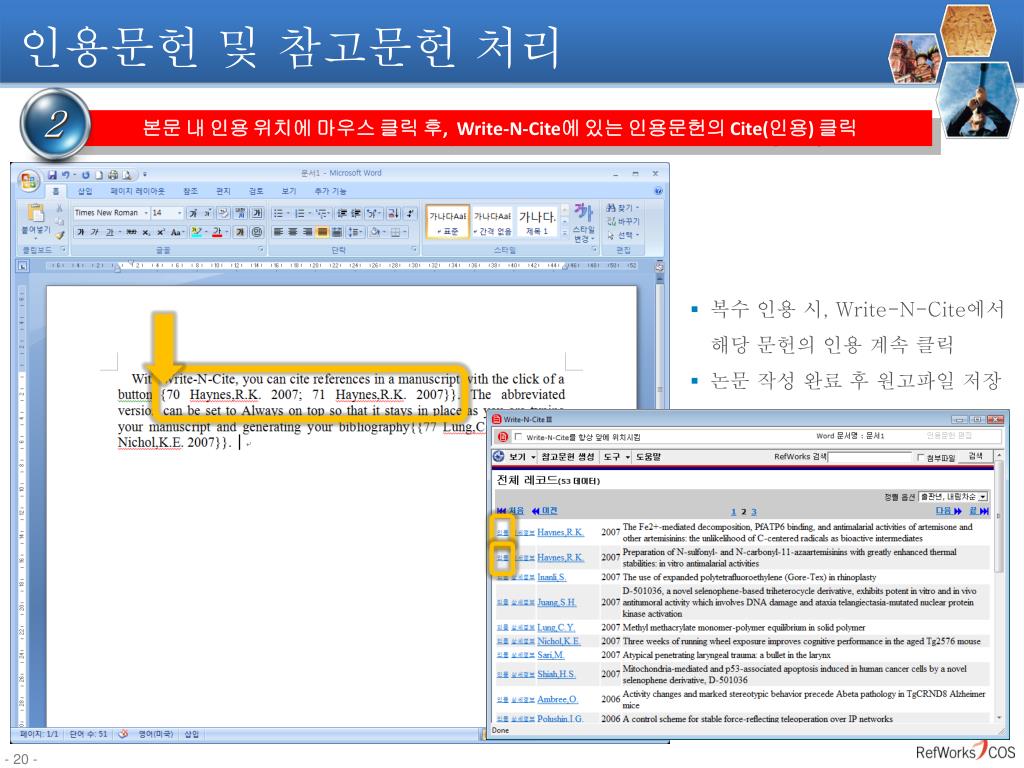Open the Times New Roman font dropdown
Image resolution: width=1024 pixels, height=768 pixels.
coord(146,213)
